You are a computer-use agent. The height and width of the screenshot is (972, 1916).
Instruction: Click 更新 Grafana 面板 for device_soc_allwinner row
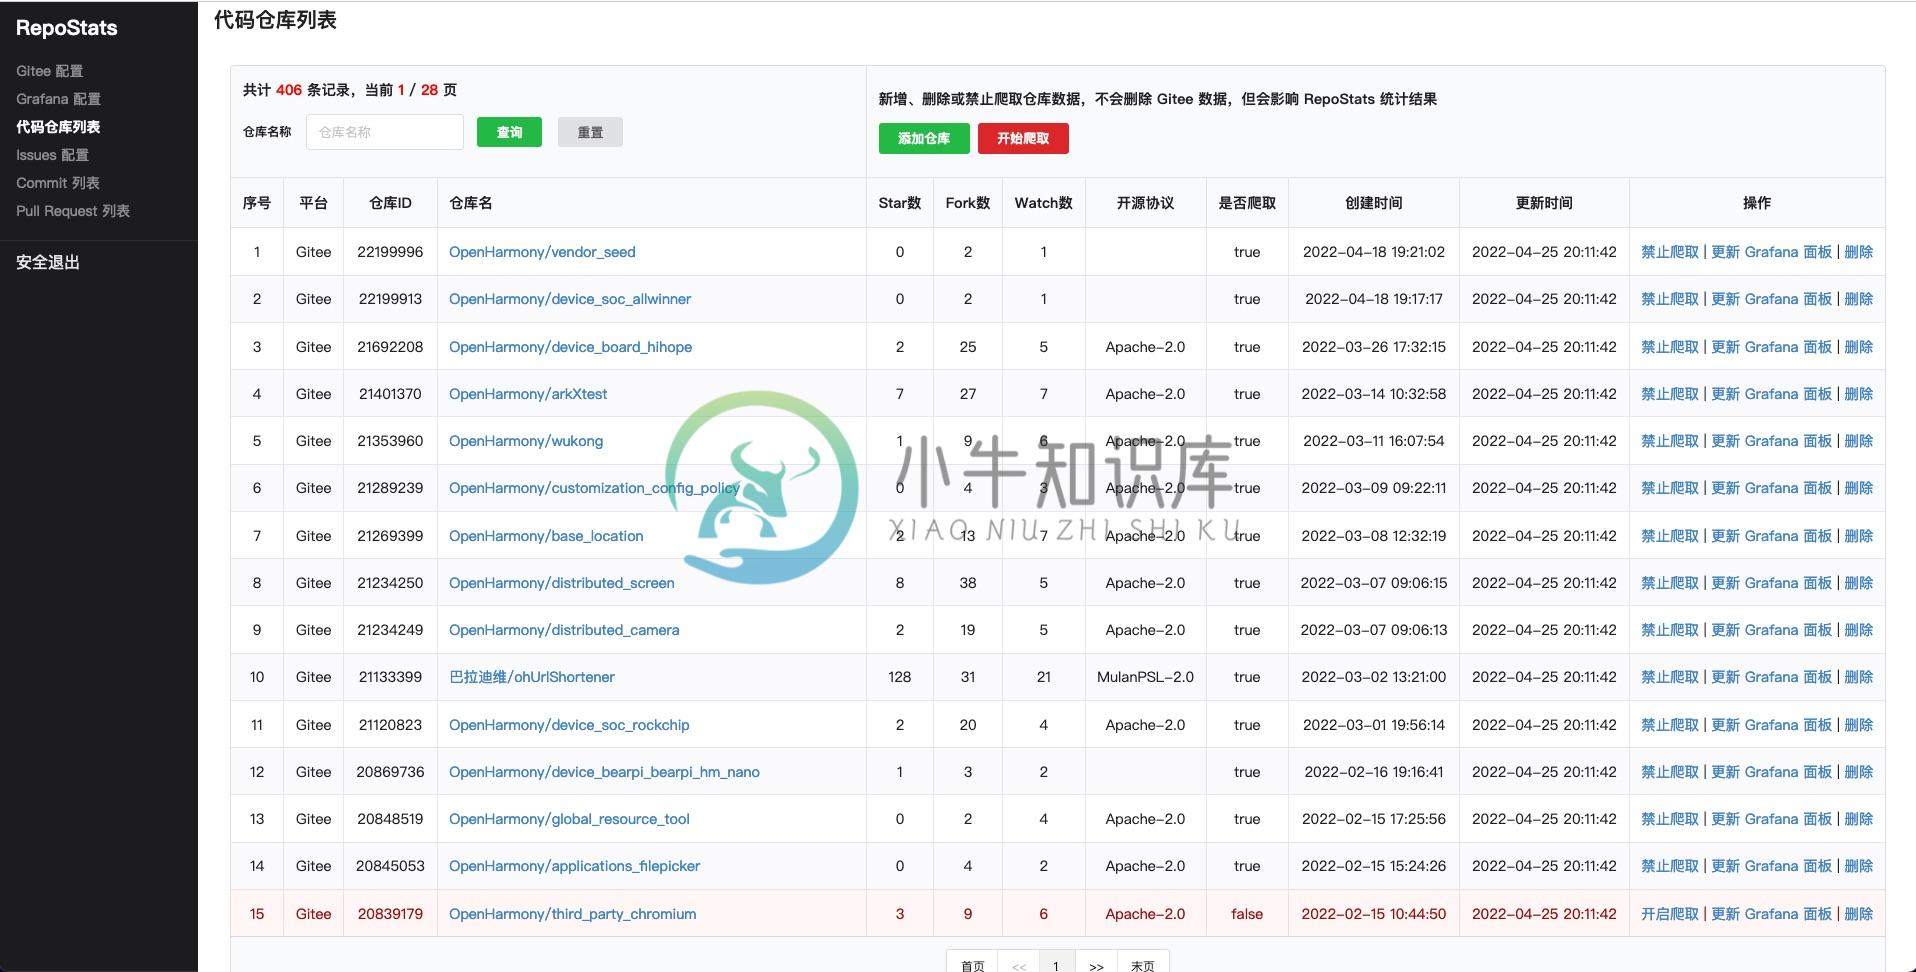coord(1771,299)
